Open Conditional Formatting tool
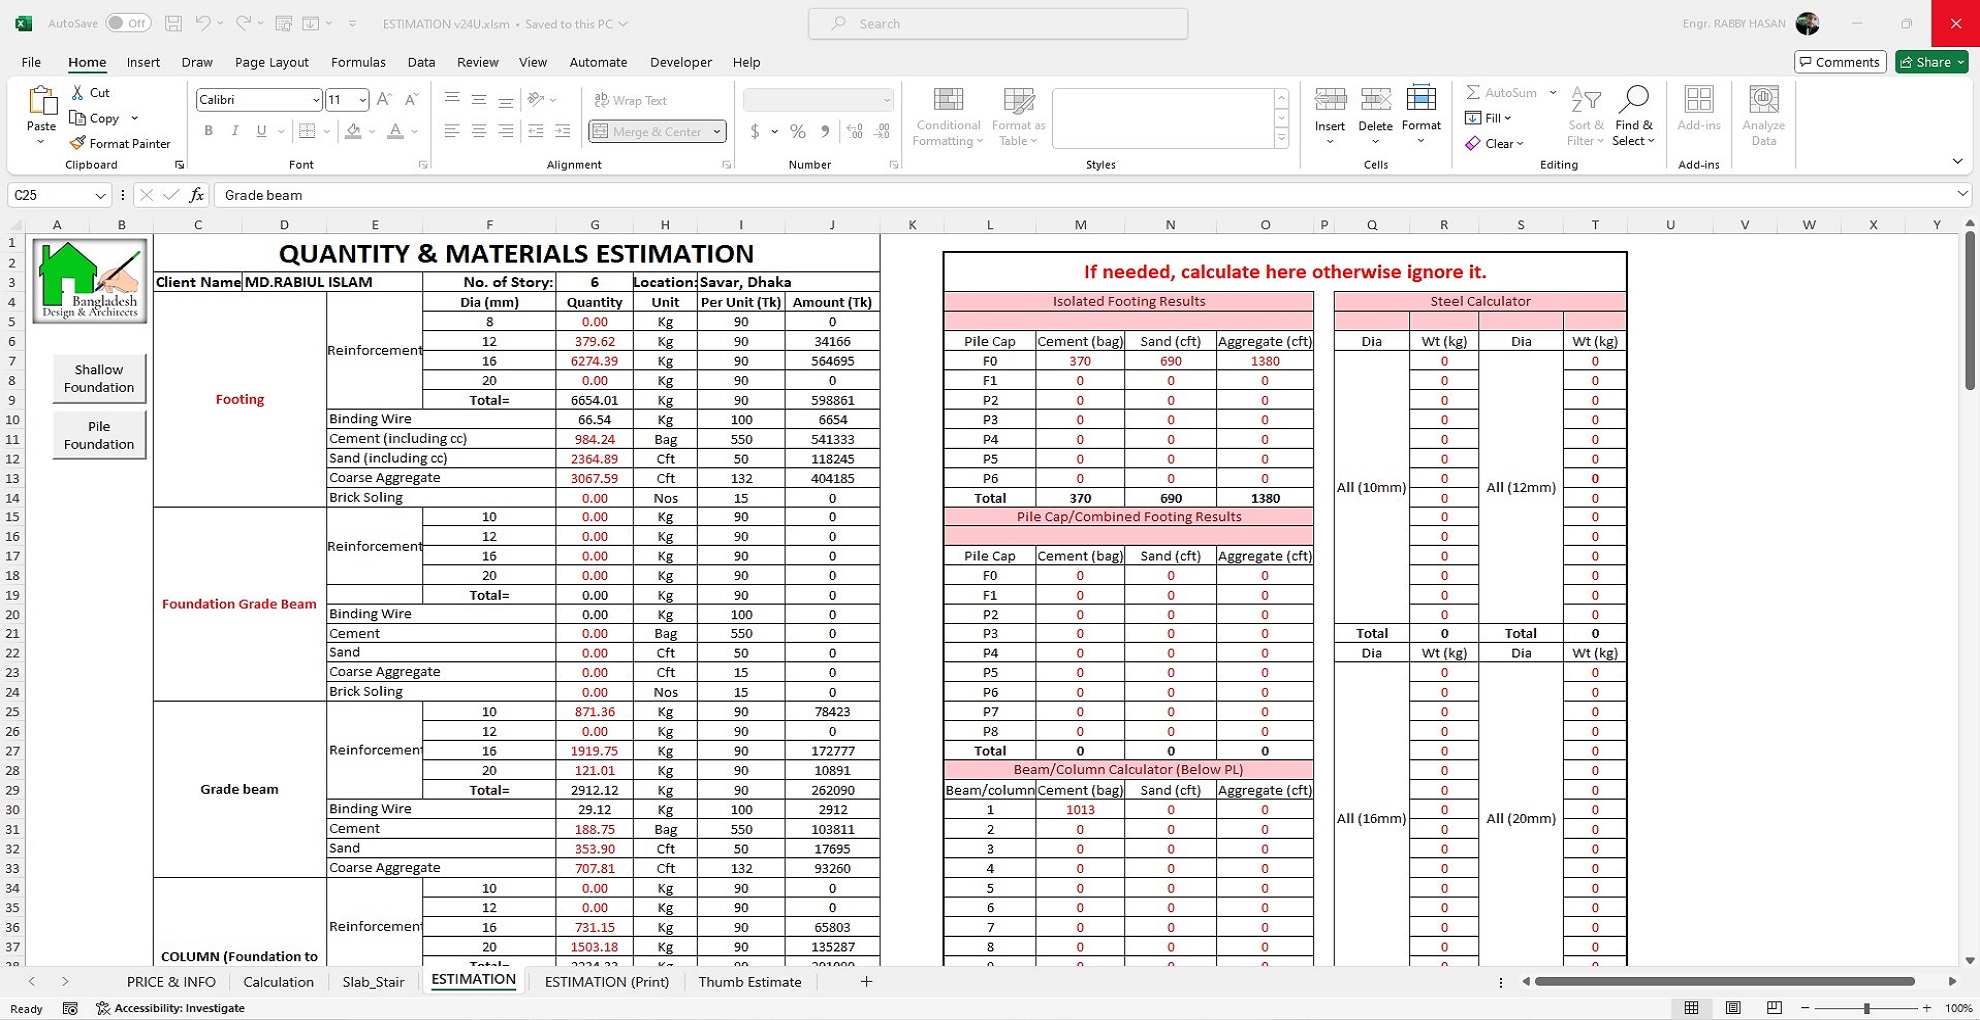Screen dimensions: 1980x1020 (x=947, y=117)
